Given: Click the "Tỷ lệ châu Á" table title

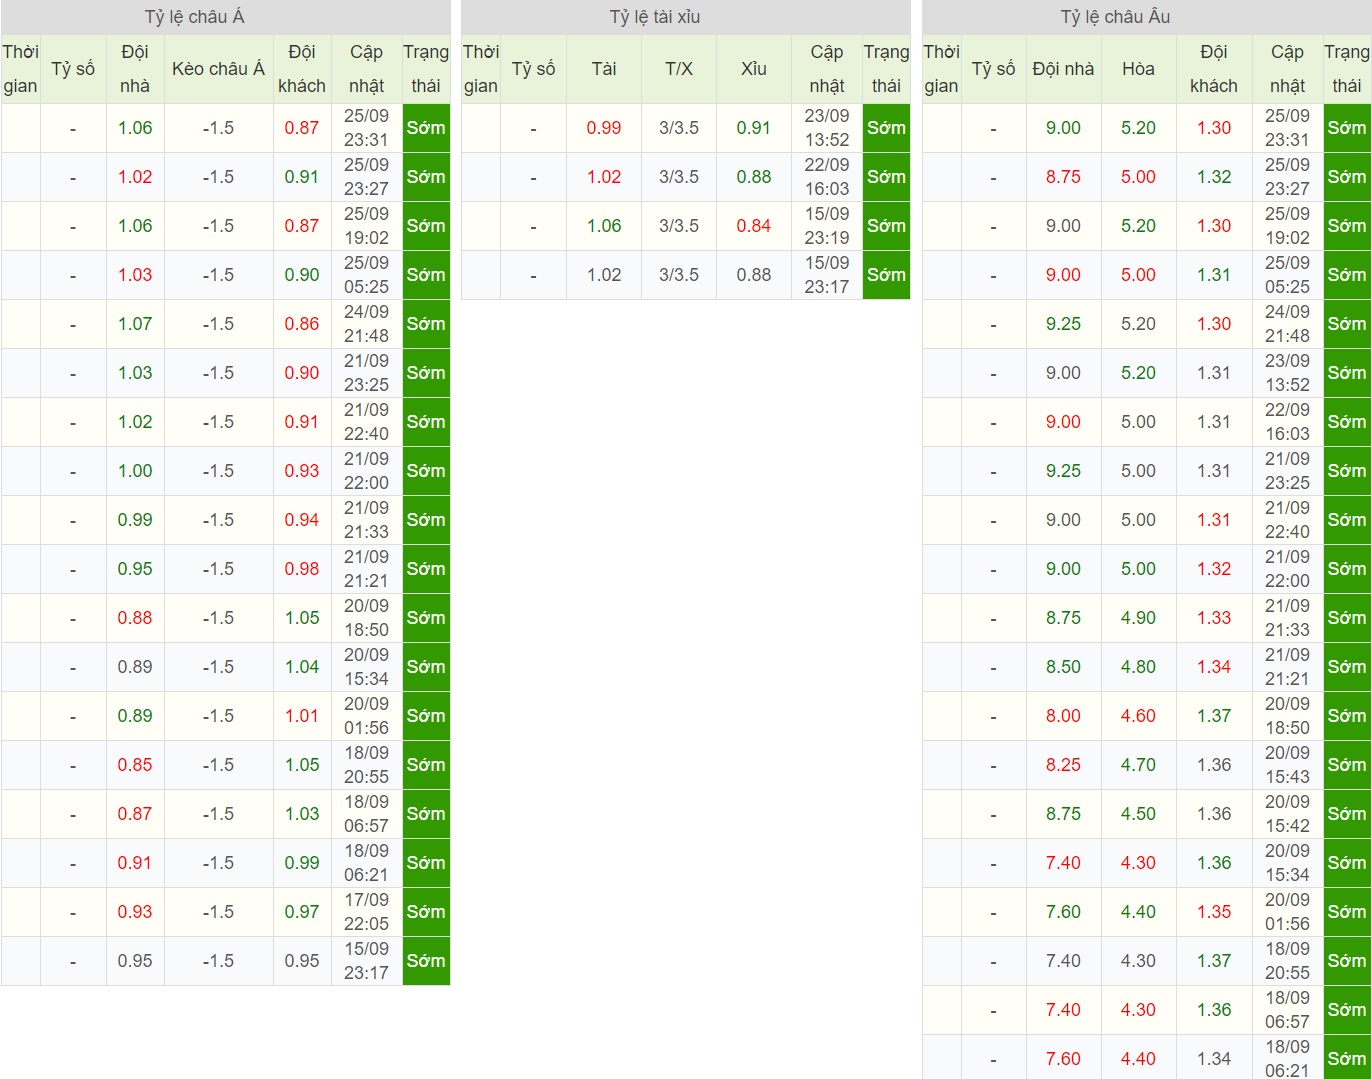Looking at the screenshot, I should tap(195, 17).
